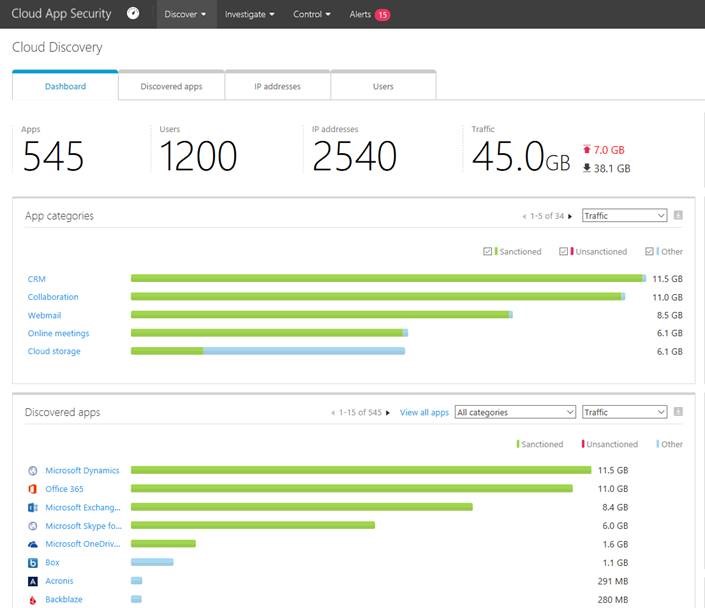Open the Discover menu
Image resolution: width=705 pixels, height=608 pixels.
(x=185, y=14)
